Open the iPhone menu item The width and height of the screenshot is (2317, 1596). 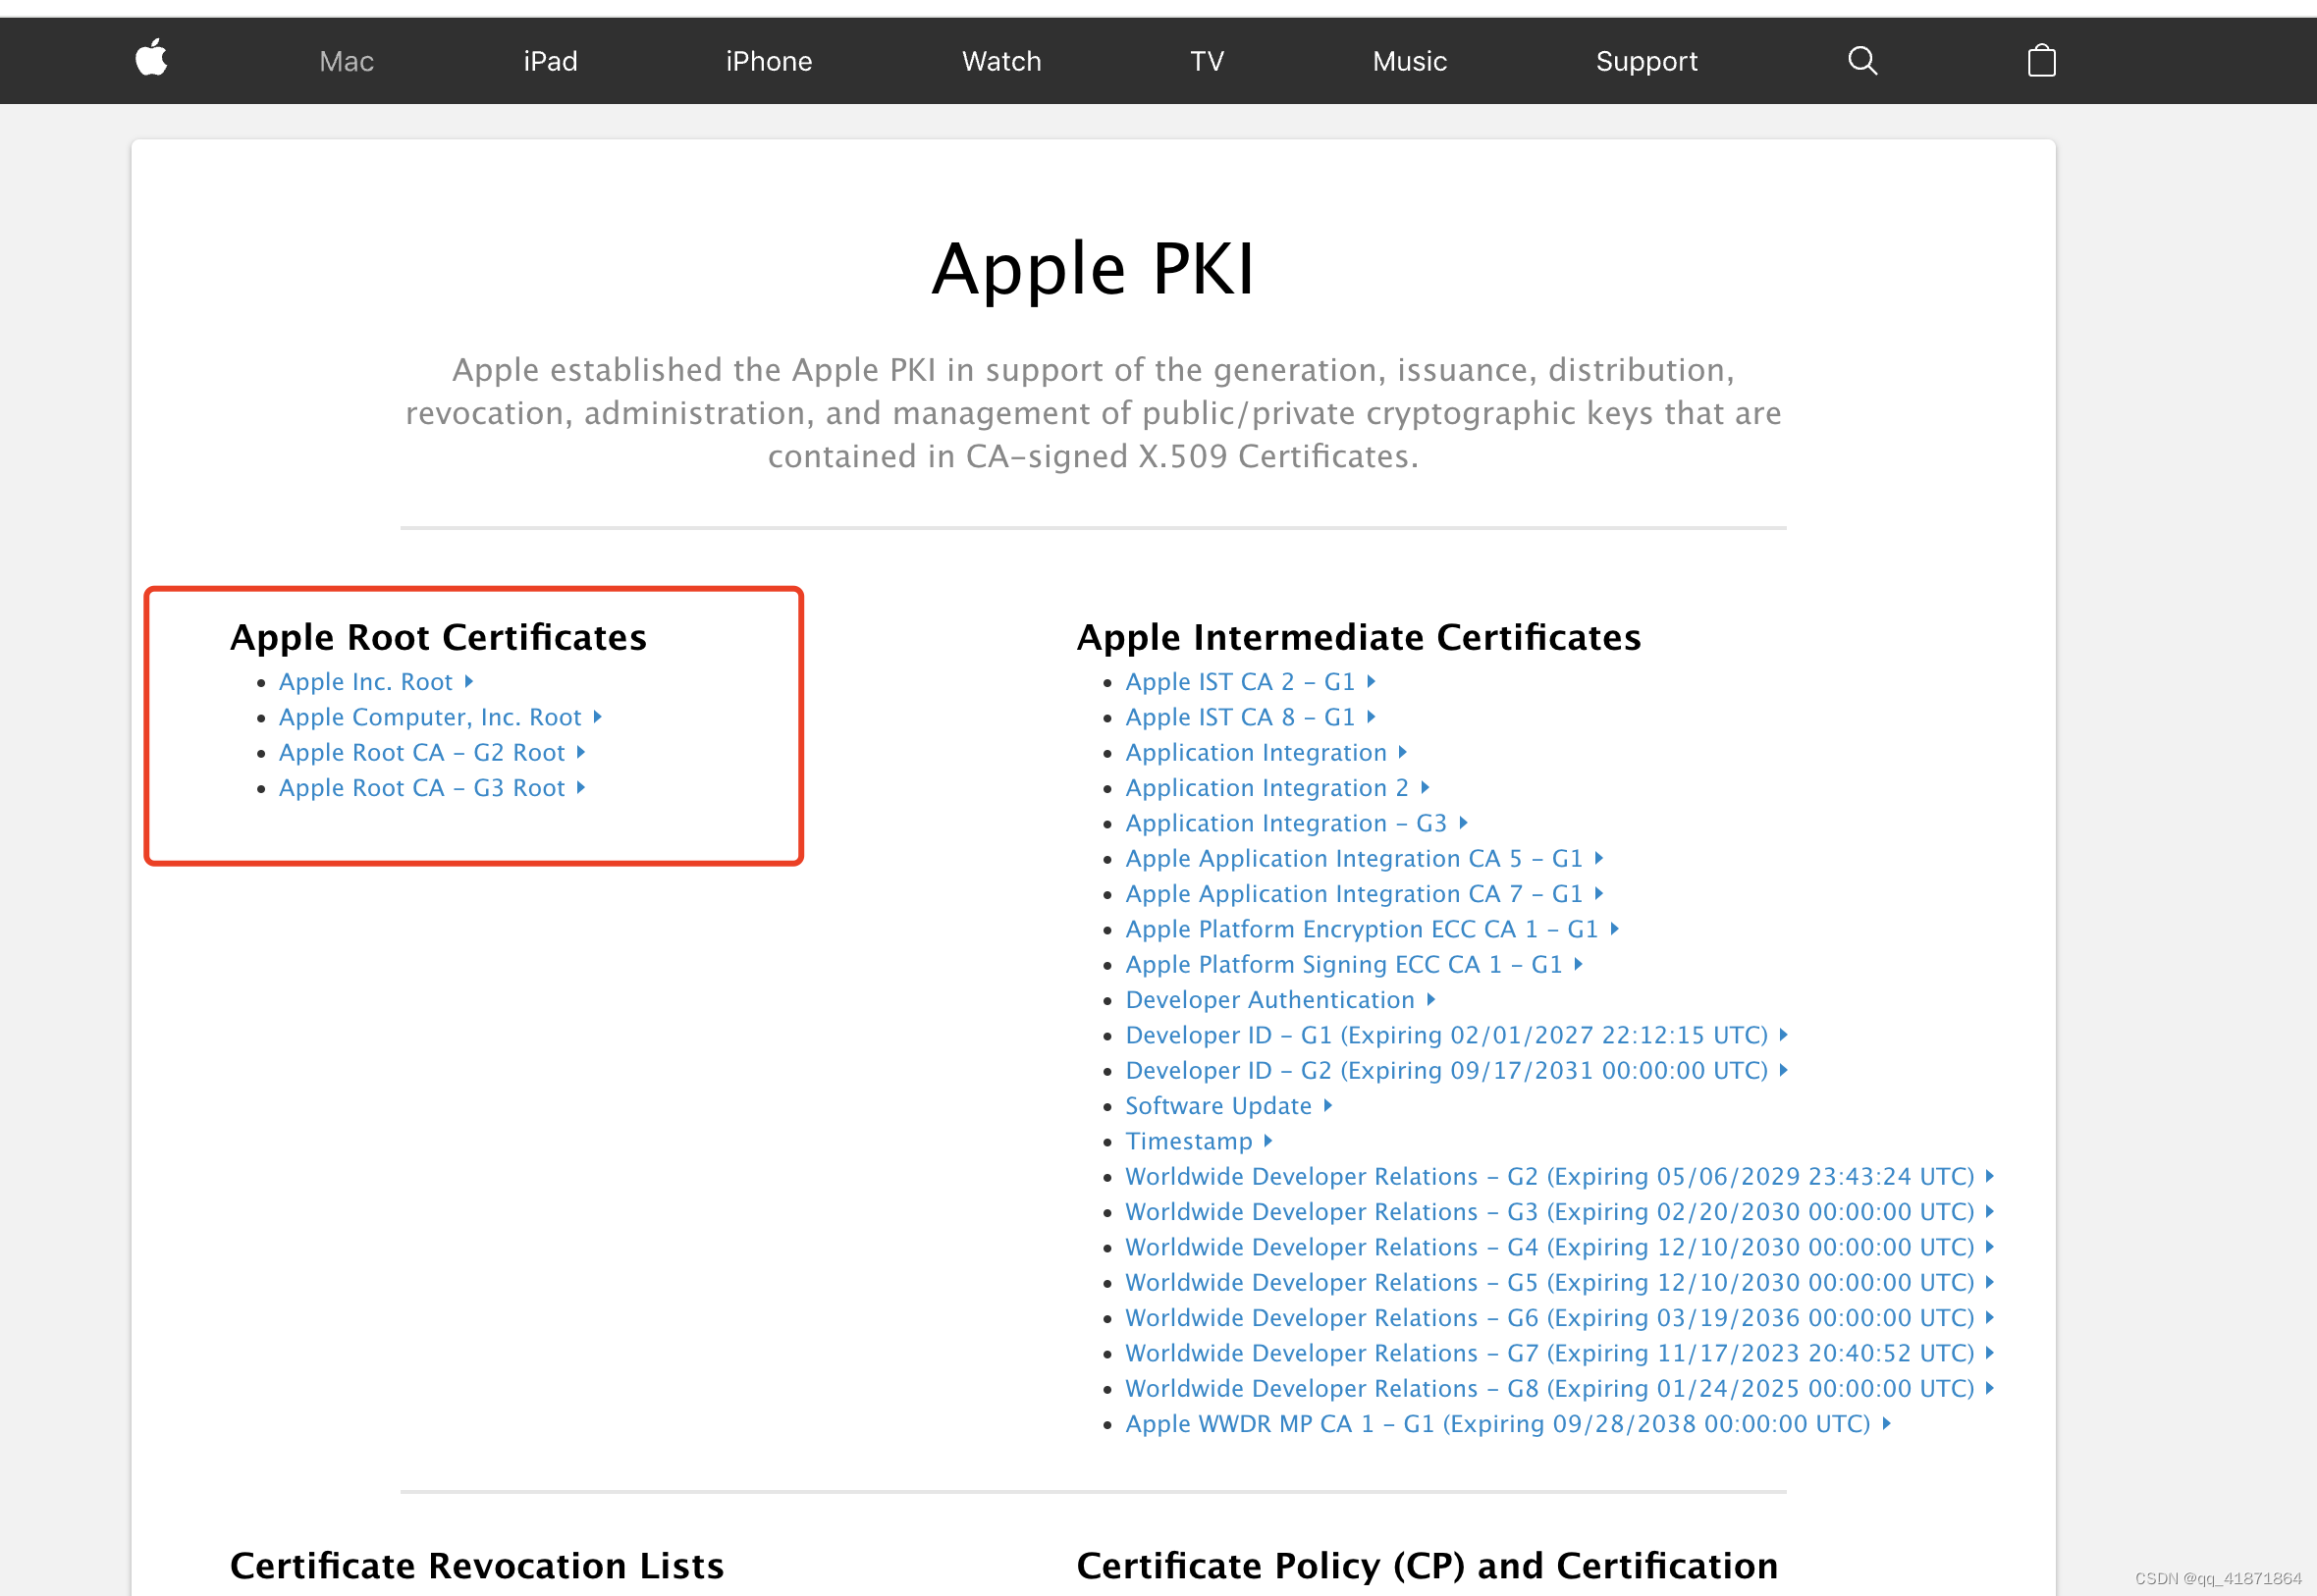(x=769, y=62)
